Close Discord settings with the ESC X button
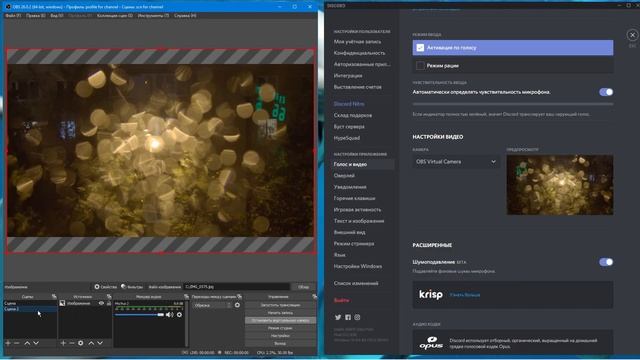 [632, 35]
